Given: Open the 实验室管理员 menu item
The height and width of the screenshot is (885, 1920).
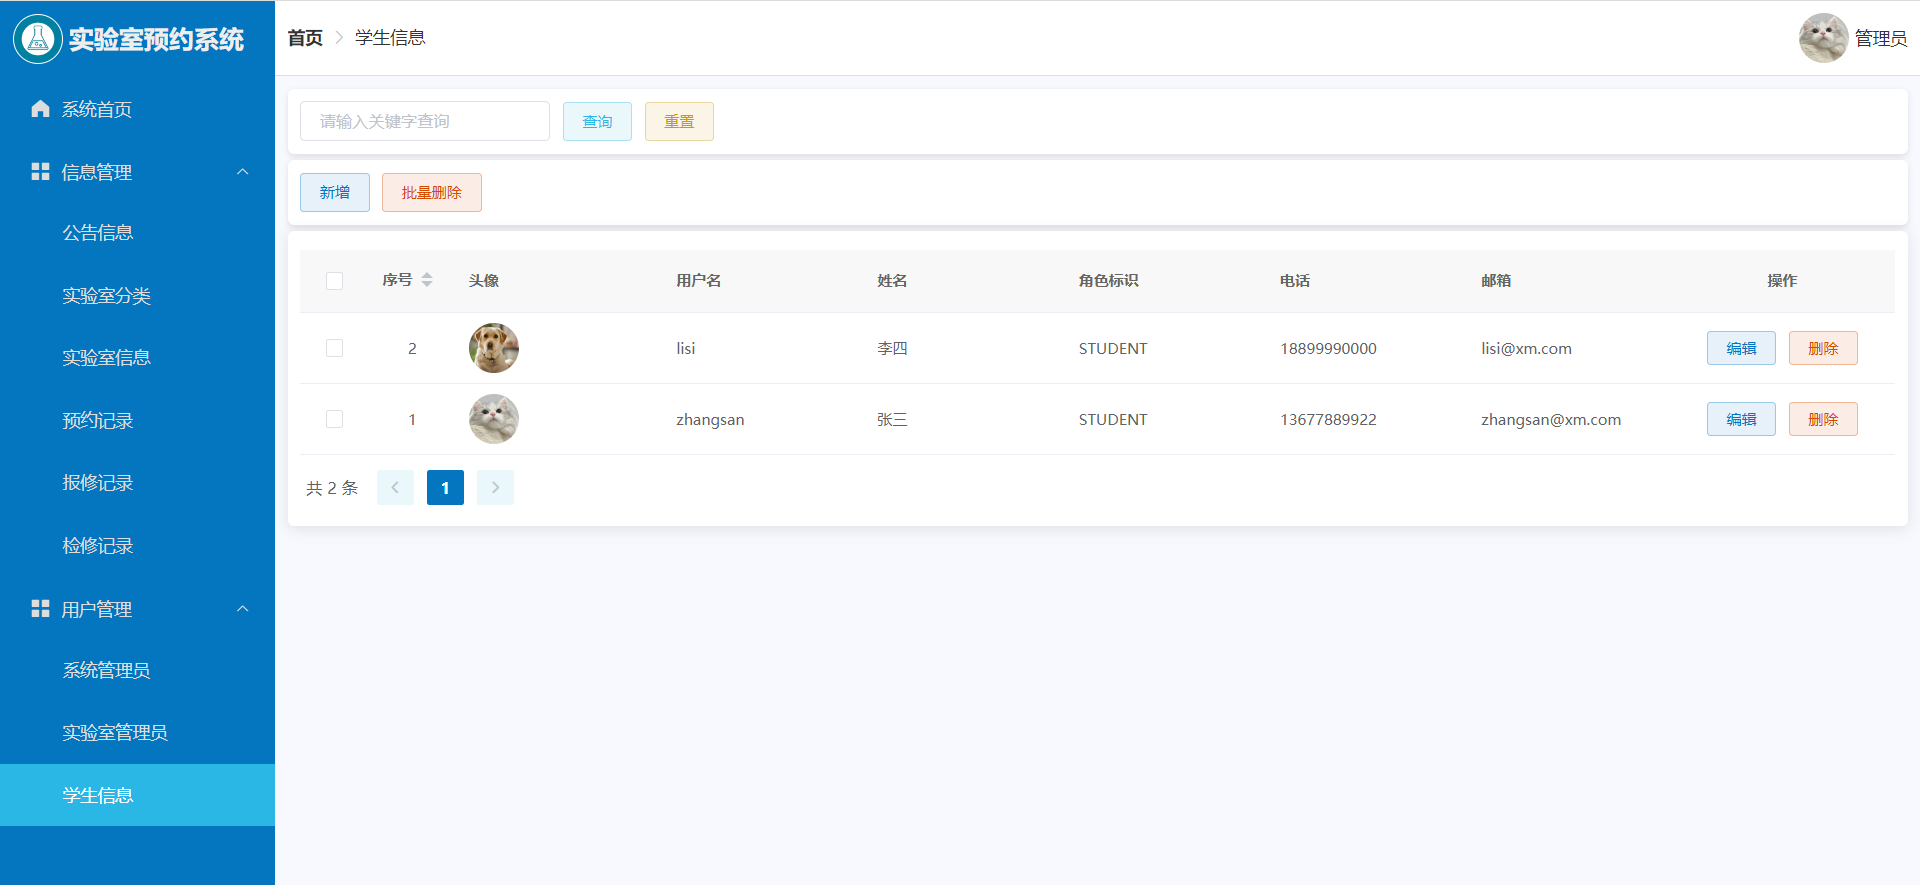Looking at the screenshot, I should point(137,733).
